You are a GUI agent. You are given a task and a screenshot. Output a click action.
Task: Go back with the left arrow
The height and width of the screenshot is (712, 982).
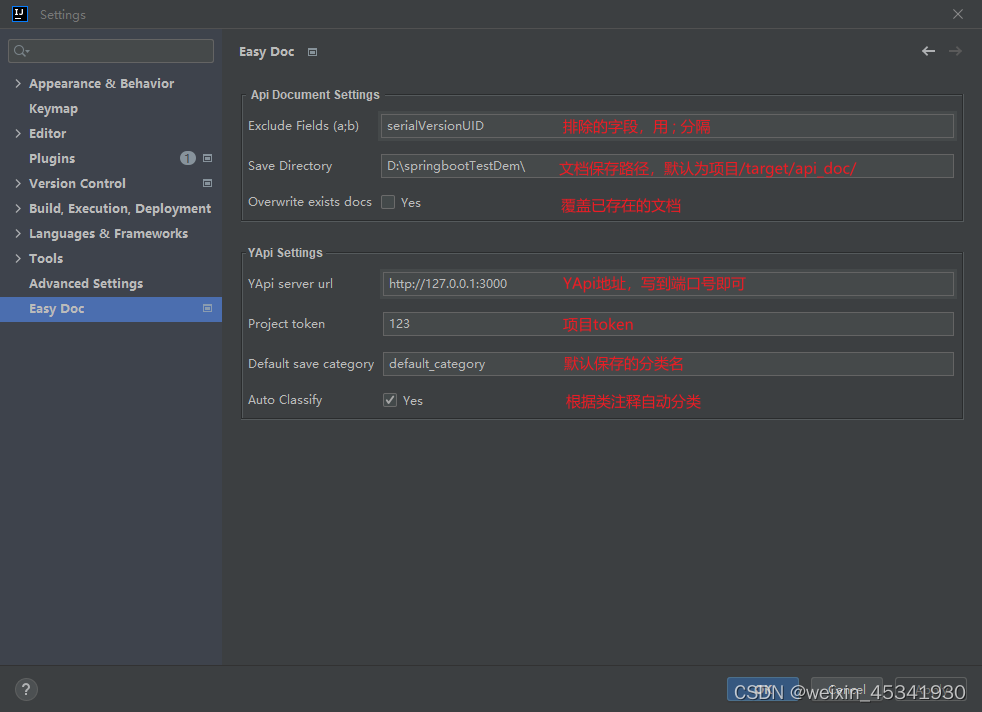pos(928,51)
